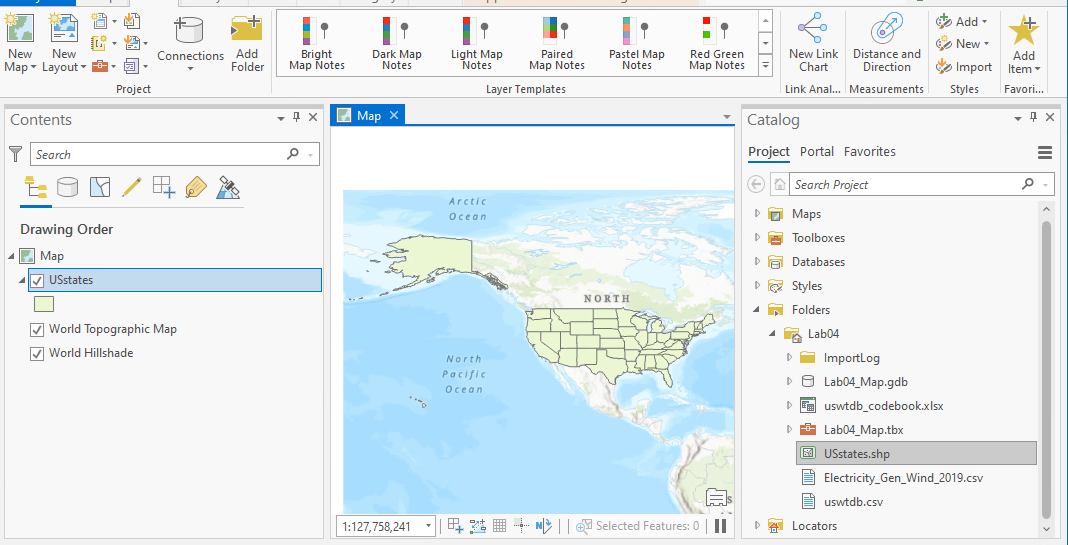Click the New Layout button
1068x545 pixels.
(64, 44)
